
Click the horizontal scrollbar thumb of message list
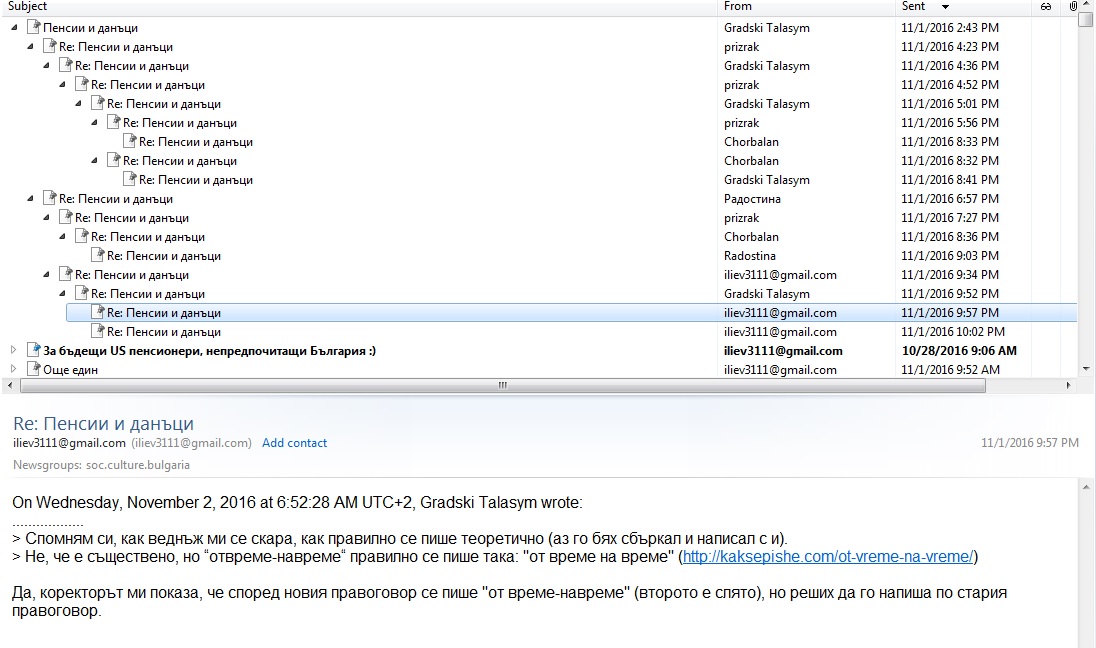503,385
